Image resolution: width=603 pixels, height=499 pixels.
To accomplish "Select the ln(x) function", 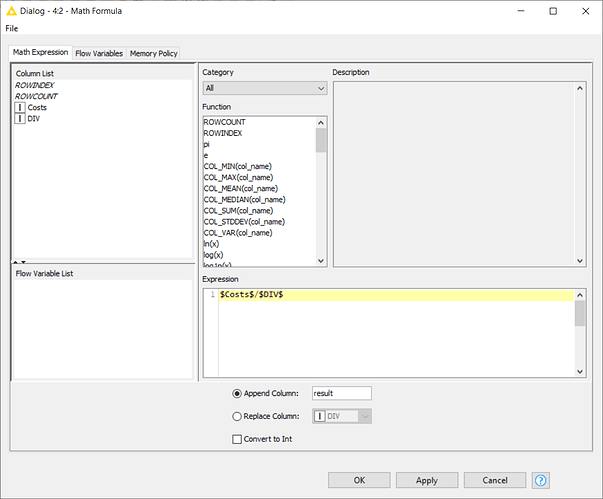I will [x=211, y=244].
